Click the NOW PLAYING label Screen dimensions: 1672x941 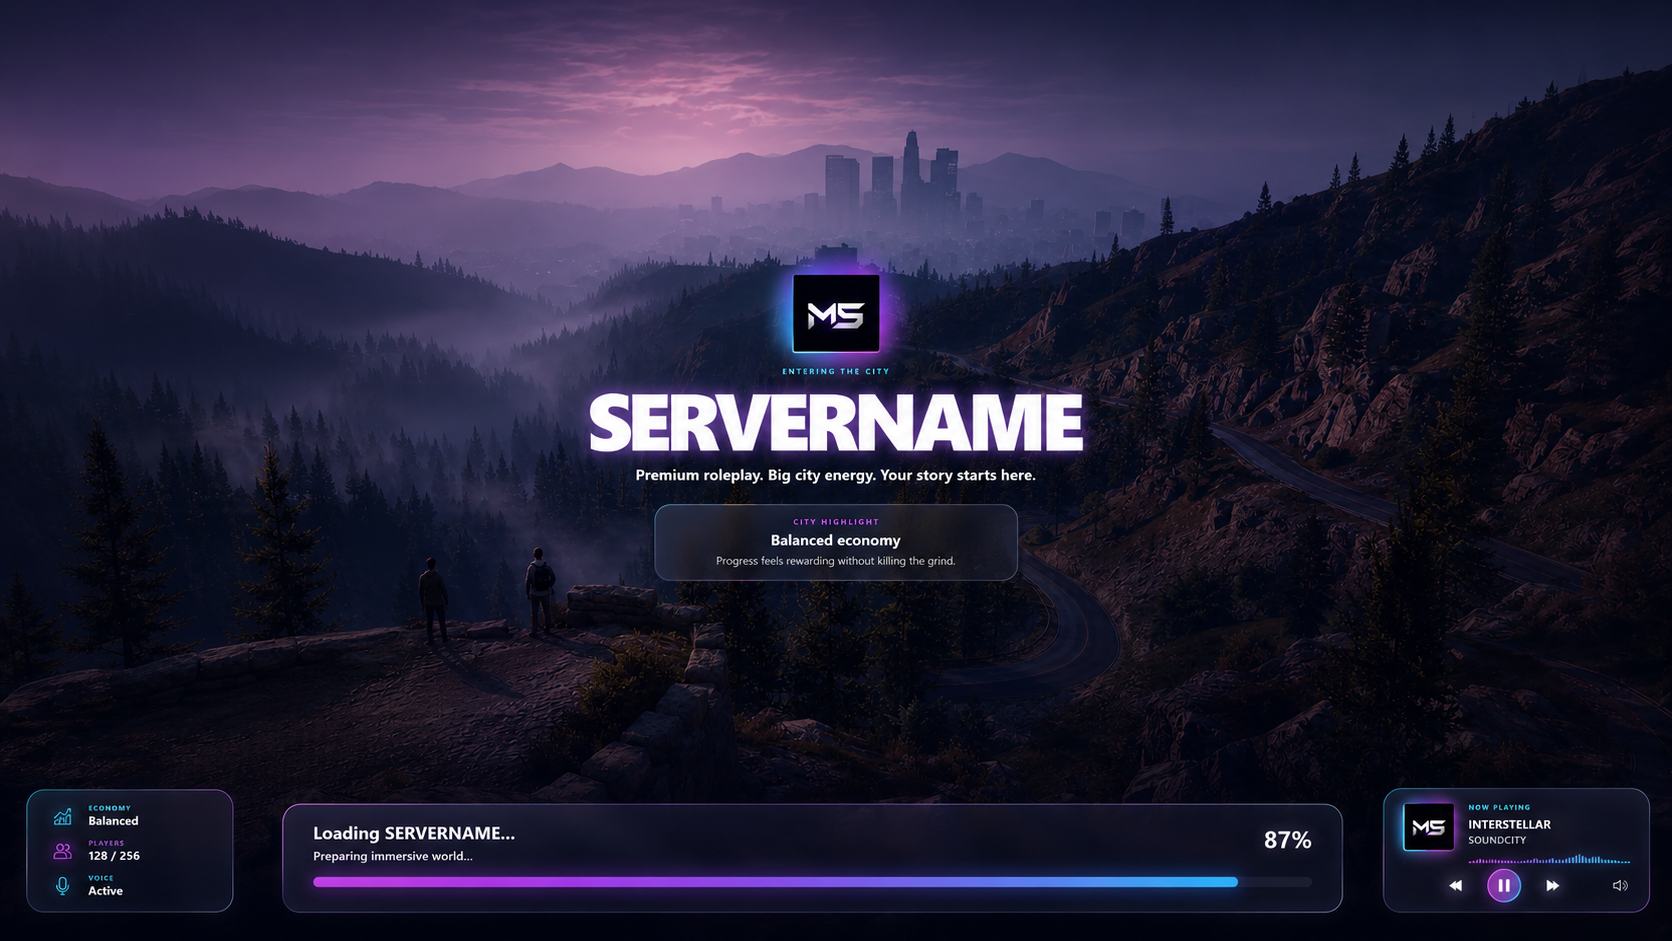point(1499,807)
